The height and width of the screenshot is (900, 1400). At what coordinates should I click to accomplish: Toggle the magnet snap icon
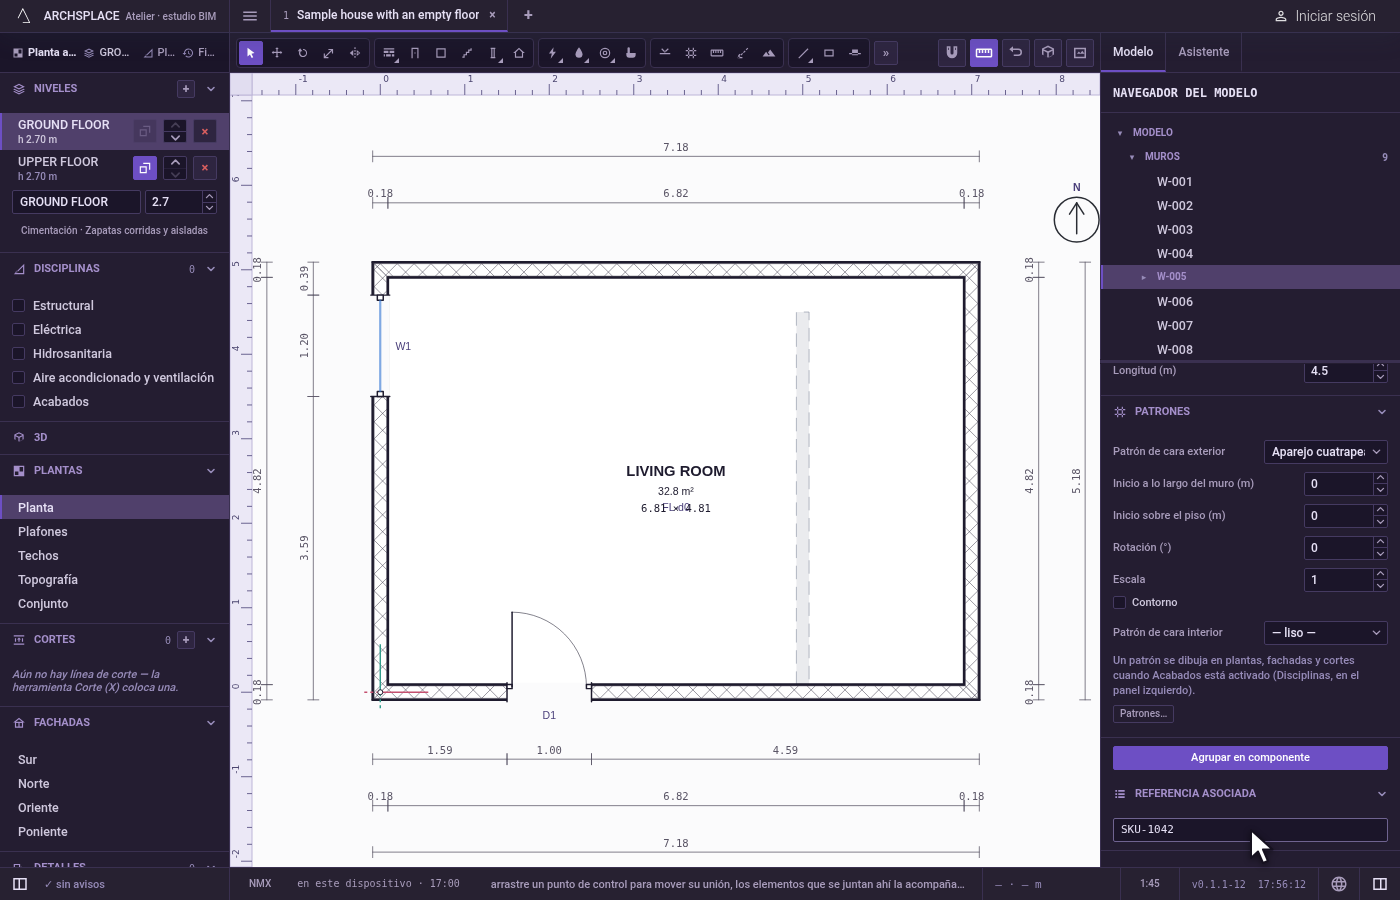pyautogui.click(x=952, y=52)
